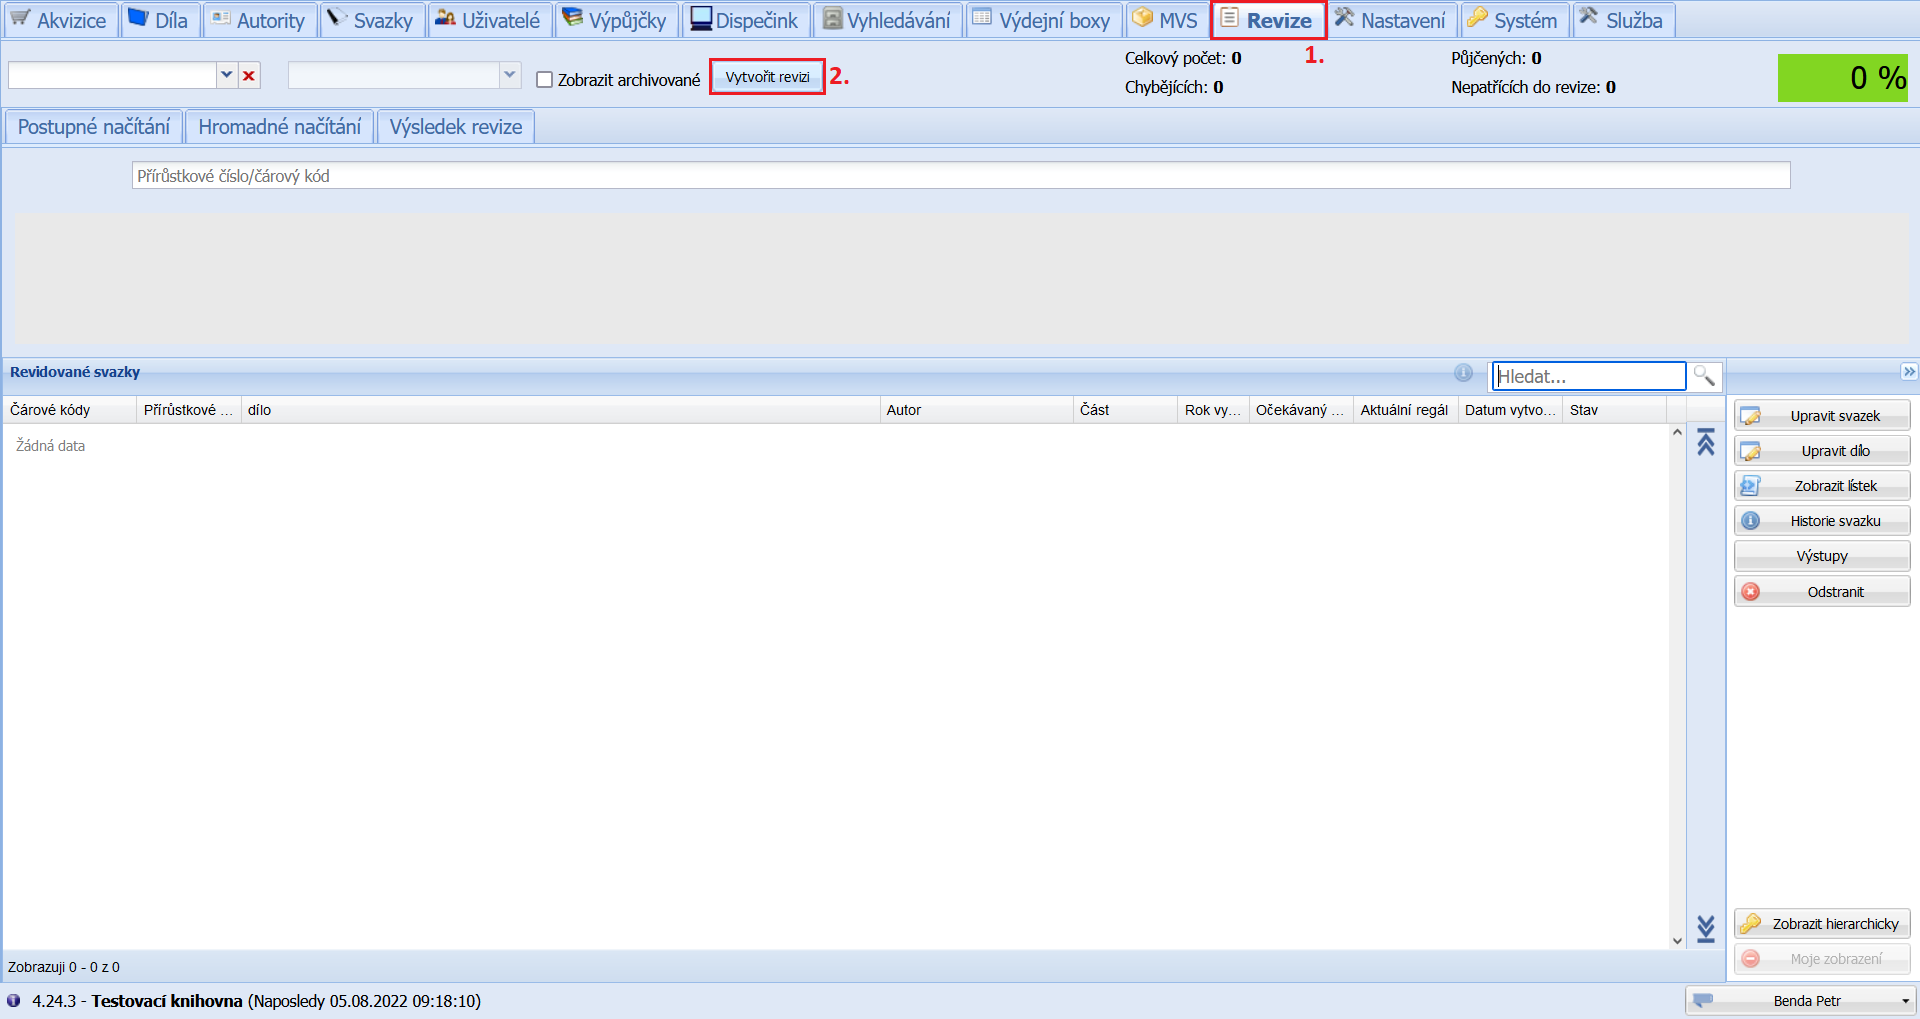Click 'Nepatřících do revize: 0' label
This screenshot has width=1920, height=1019.
click(1533, 87)
